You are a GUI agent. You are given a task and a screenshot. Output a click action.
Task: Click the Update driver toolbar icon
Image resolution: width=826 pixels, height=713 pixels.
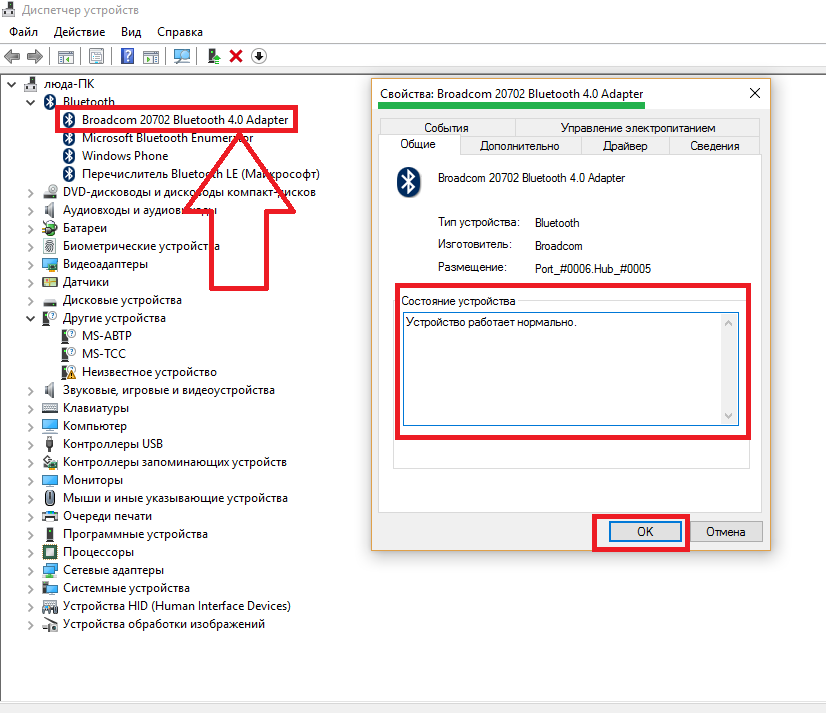(x=213, y=56)
